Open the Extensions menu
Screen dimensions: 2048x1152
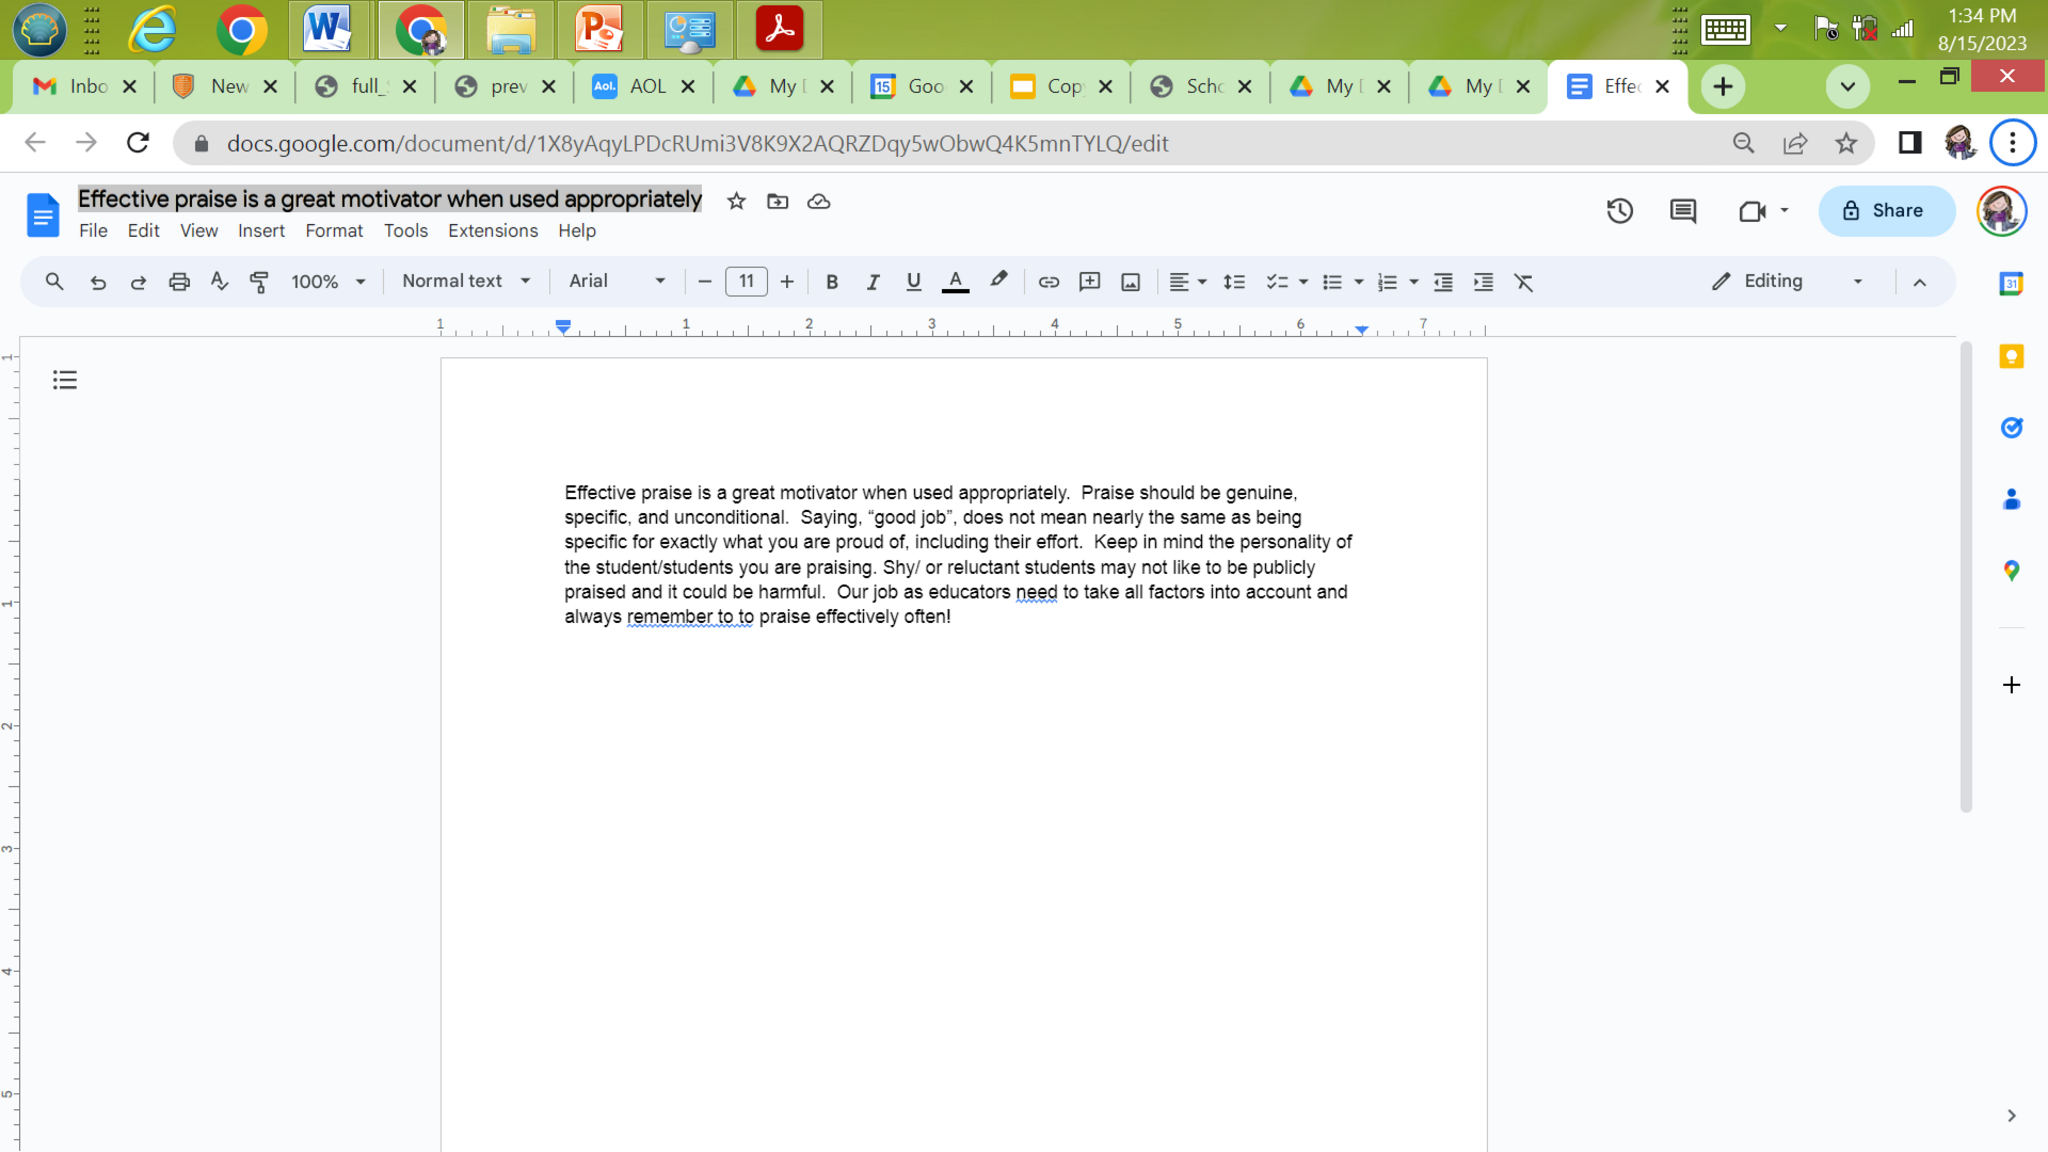click(492, 230)
